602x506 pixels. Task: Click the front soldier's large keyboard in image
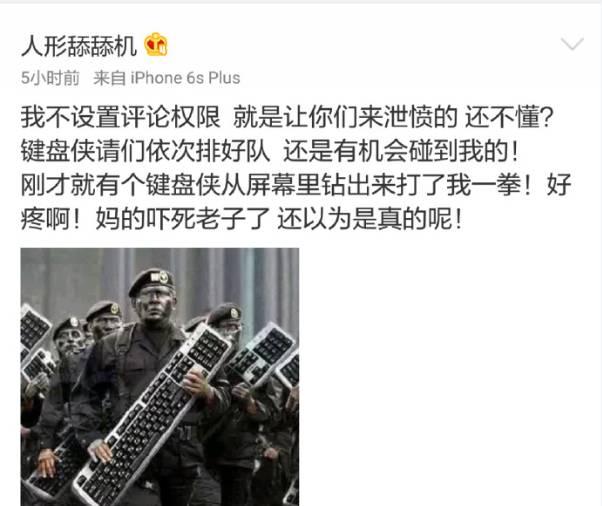(x=154, y=415)
